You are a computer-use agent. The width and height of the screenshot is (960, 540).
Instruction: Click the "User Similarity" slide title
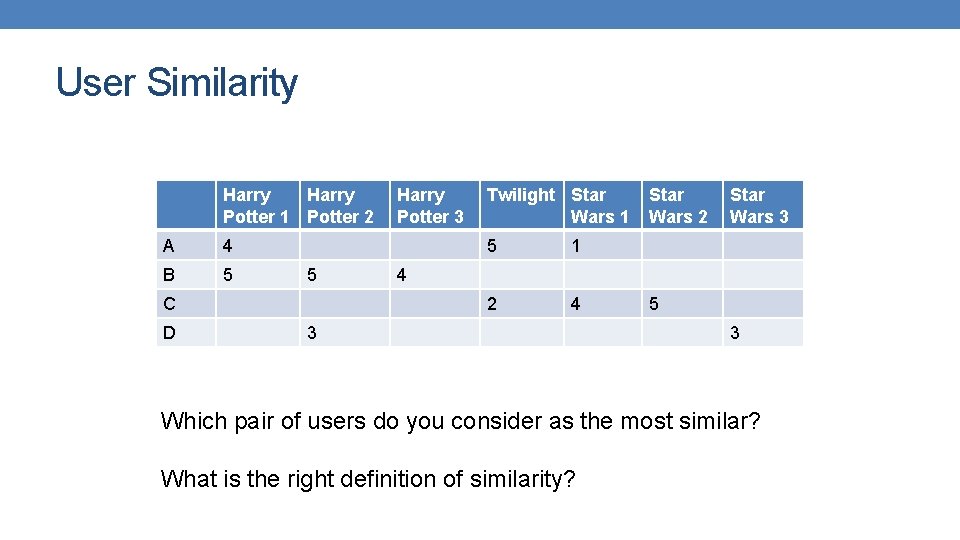[x=177, y=82]
